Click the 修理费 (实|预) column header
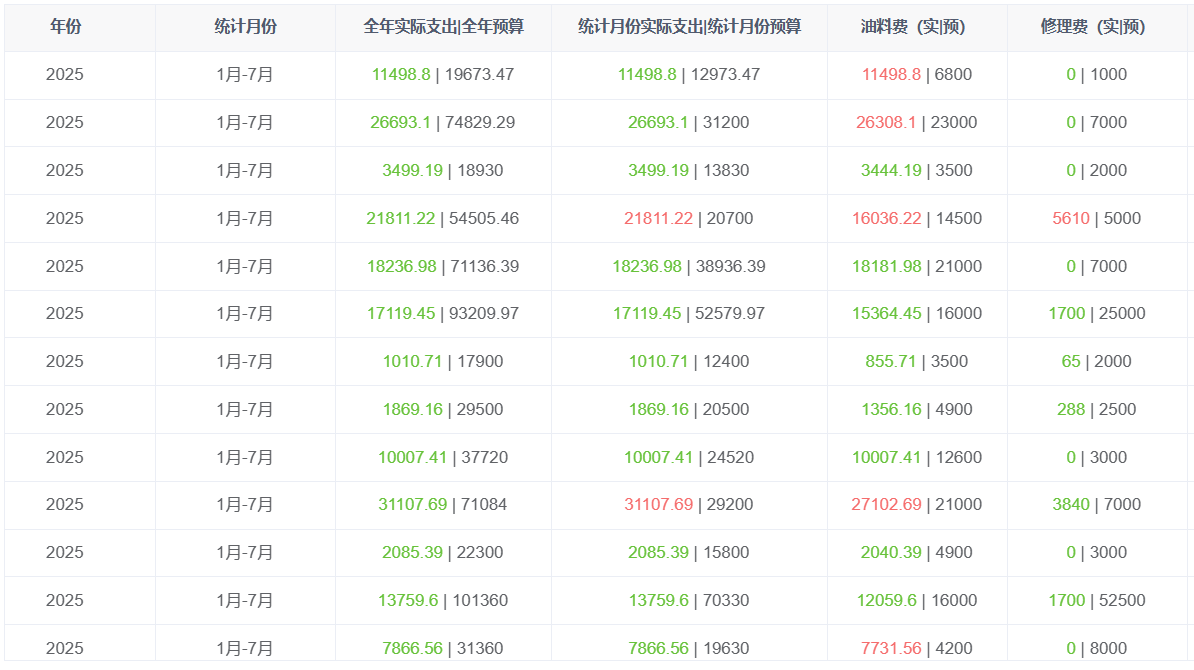Viewport: 1194px width, 670px height. 1093,27
